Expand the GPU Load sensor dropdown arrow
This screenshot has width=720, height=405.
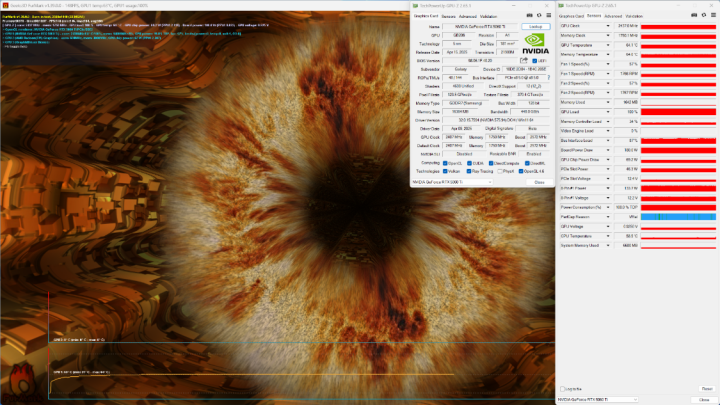click(608, 112)
